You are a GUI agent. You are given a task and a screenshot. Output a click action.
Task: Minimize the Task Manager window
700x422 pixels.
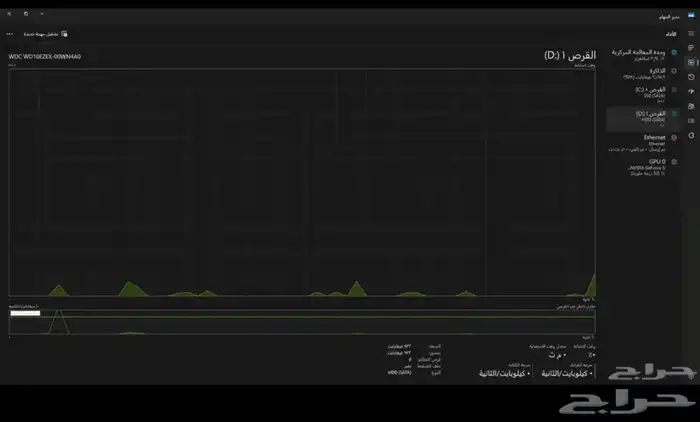[43, 15]
